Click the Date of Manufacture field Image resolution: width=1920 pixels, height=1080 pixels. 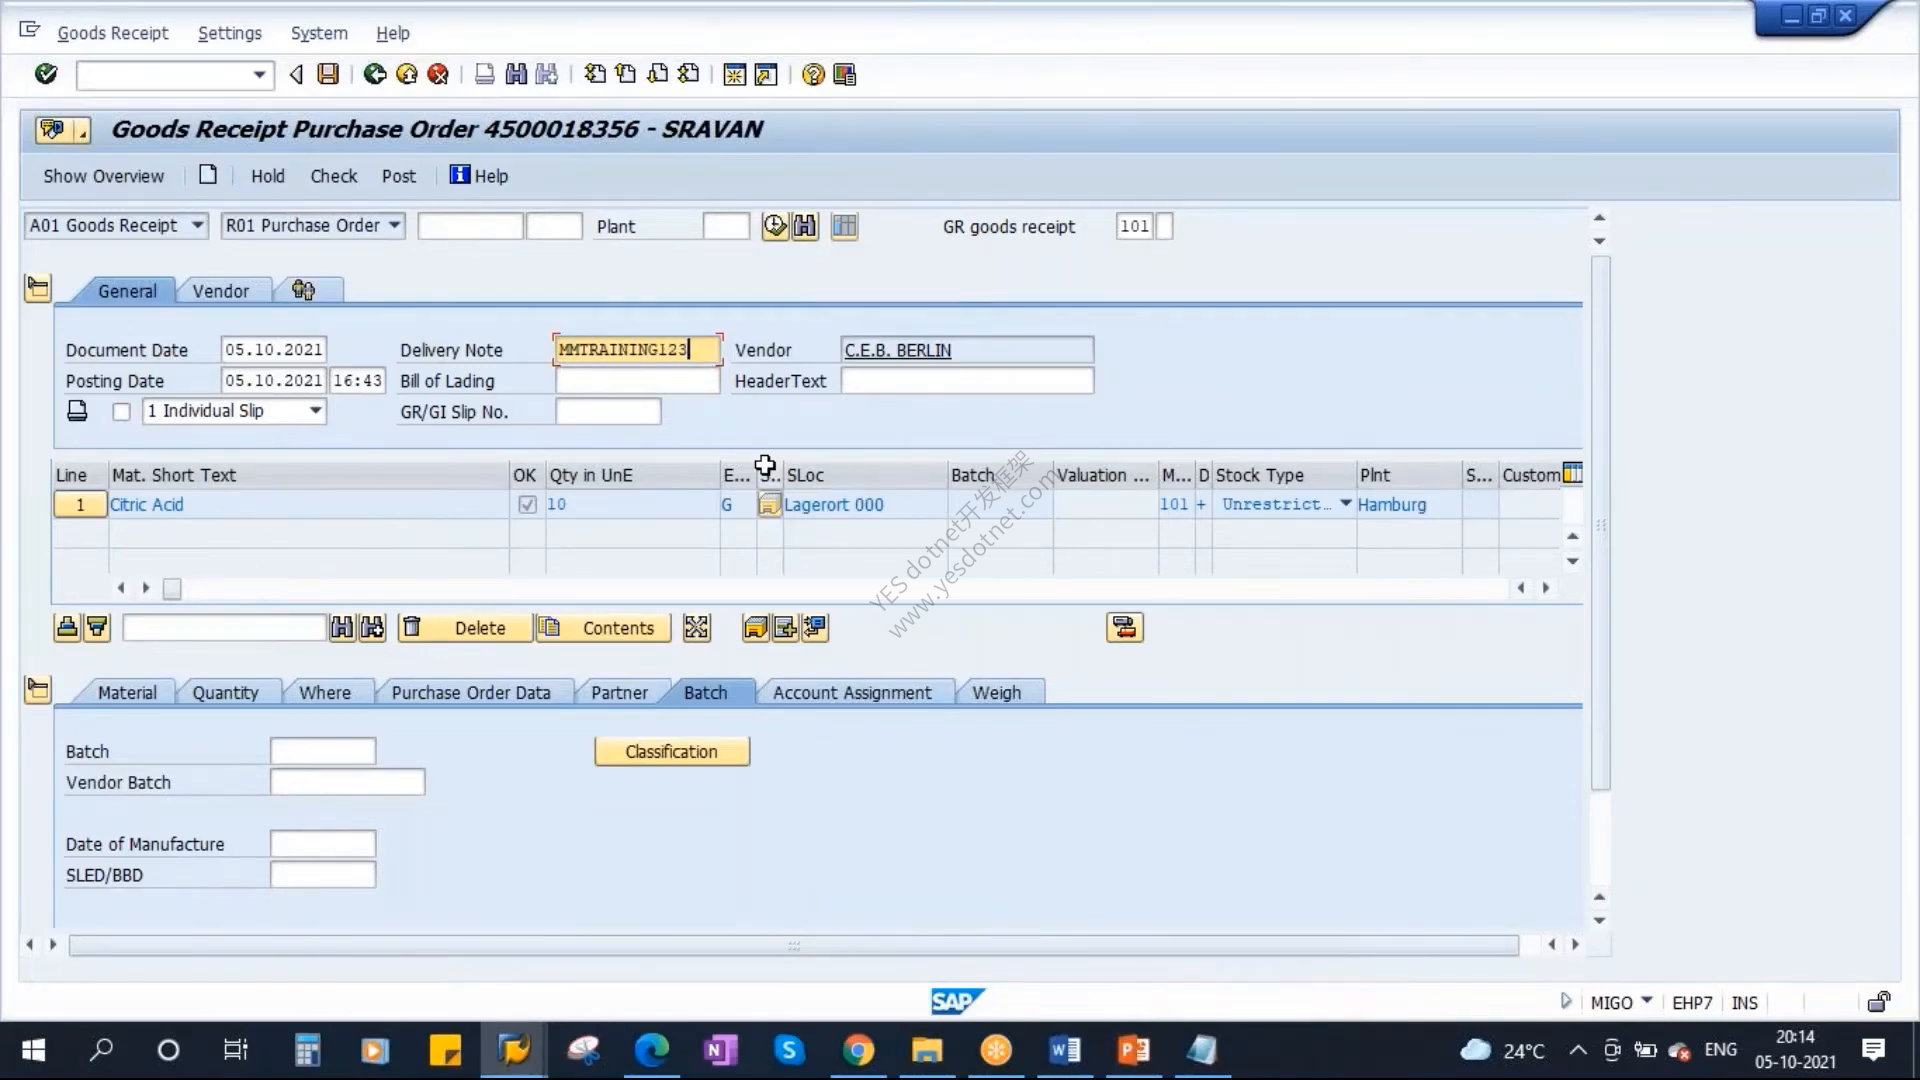point(323,844)
